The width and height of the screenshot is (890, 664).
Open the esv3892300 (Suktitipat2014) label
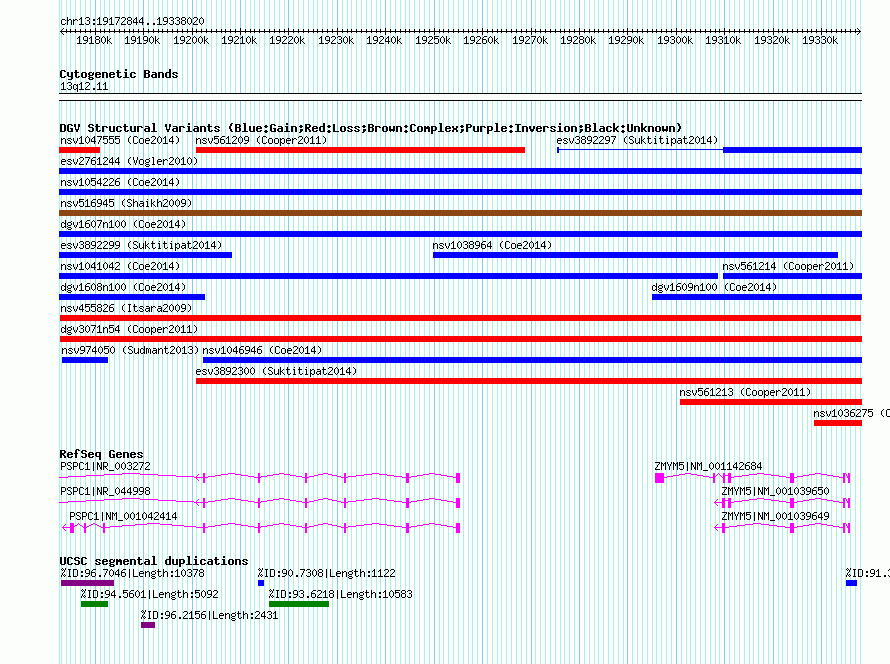(x=276, y=371)
